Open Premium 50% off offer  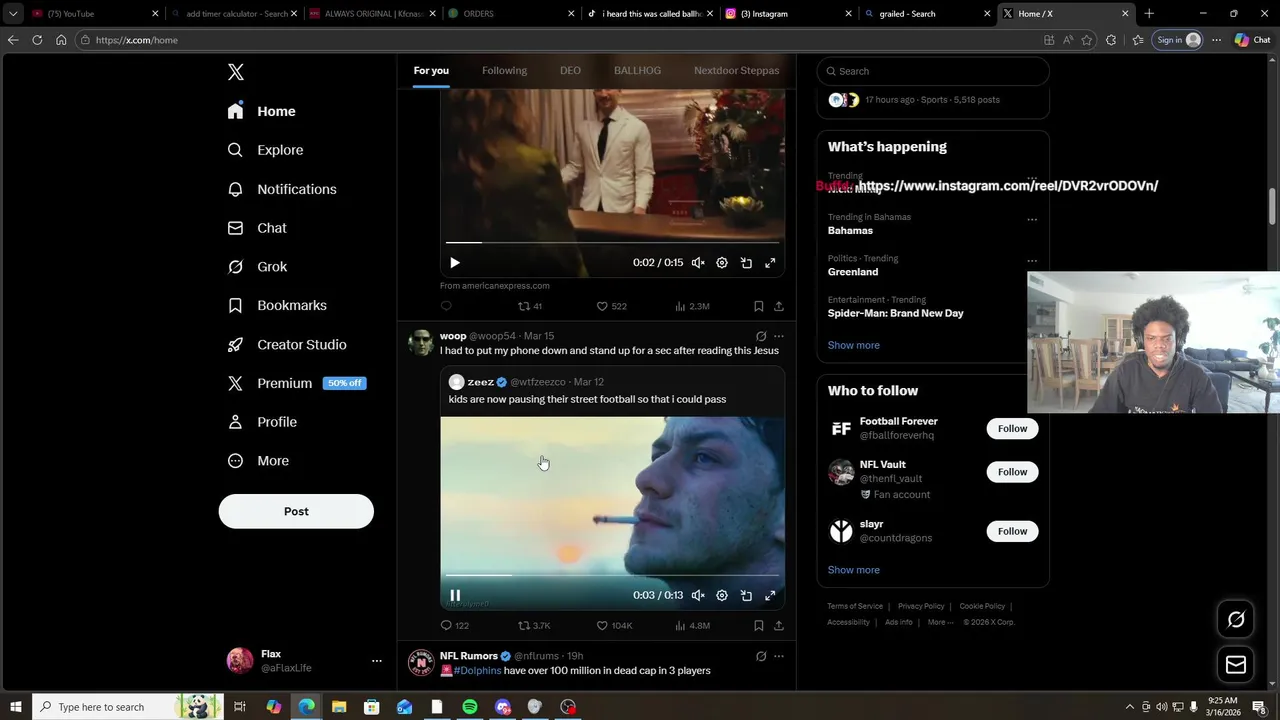(297, 383)
